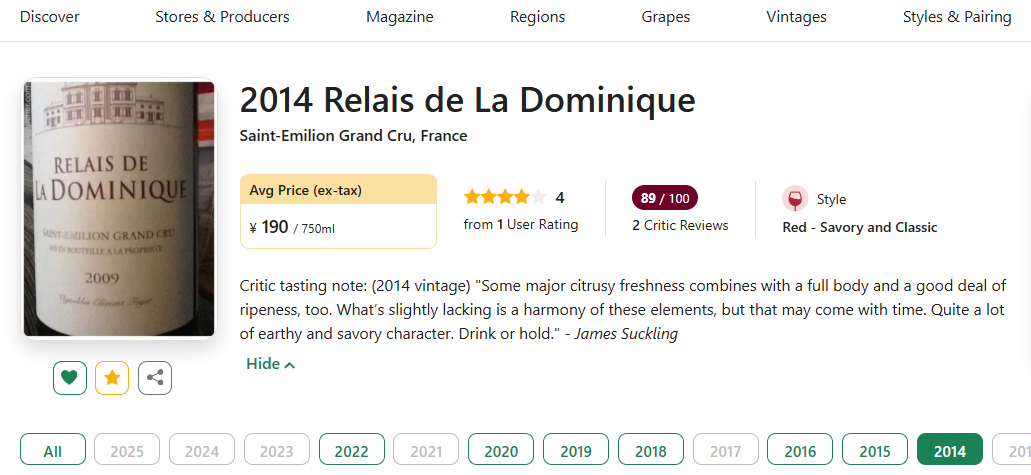Click the red wine glass Style icon
Screen dimensions: 1031x475
point(795,199)
